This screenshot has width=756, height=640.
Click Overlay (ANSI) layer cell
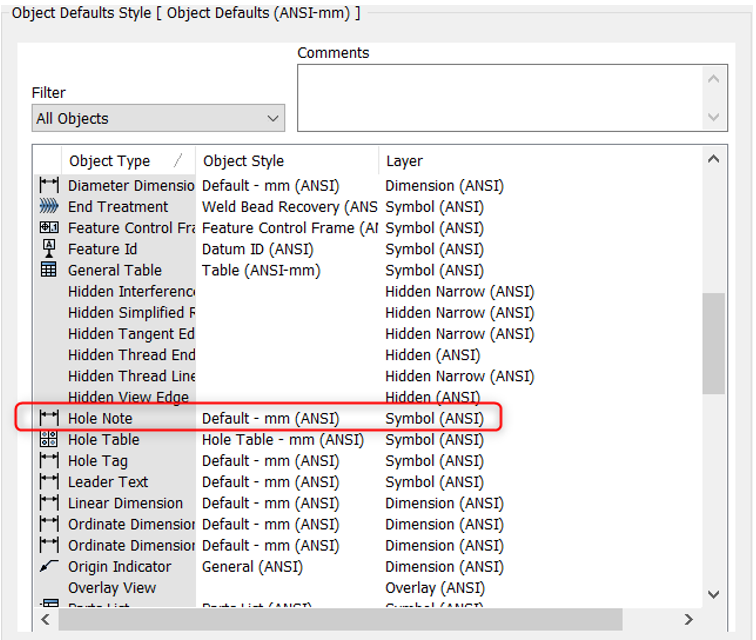click(435, 588)
